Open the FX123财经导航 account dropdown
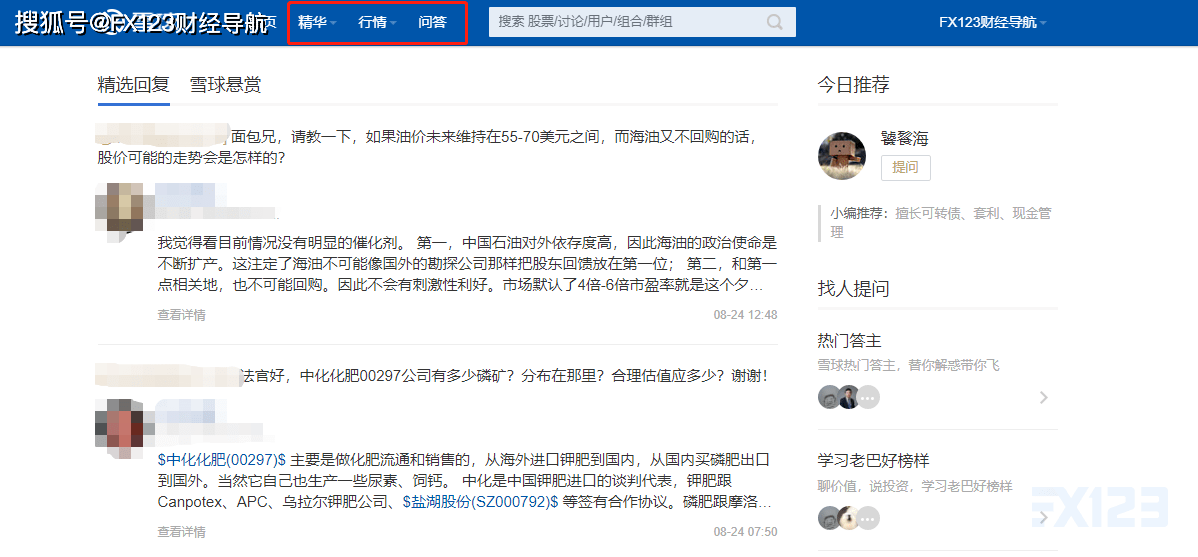Viewport: 1198px width, 557px height. pos(992,23)
